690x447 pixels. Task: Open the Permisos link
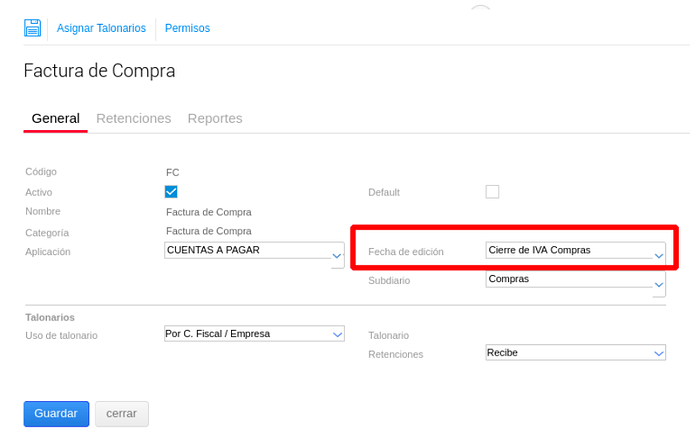pyautogui.click(x=187, y=28)
